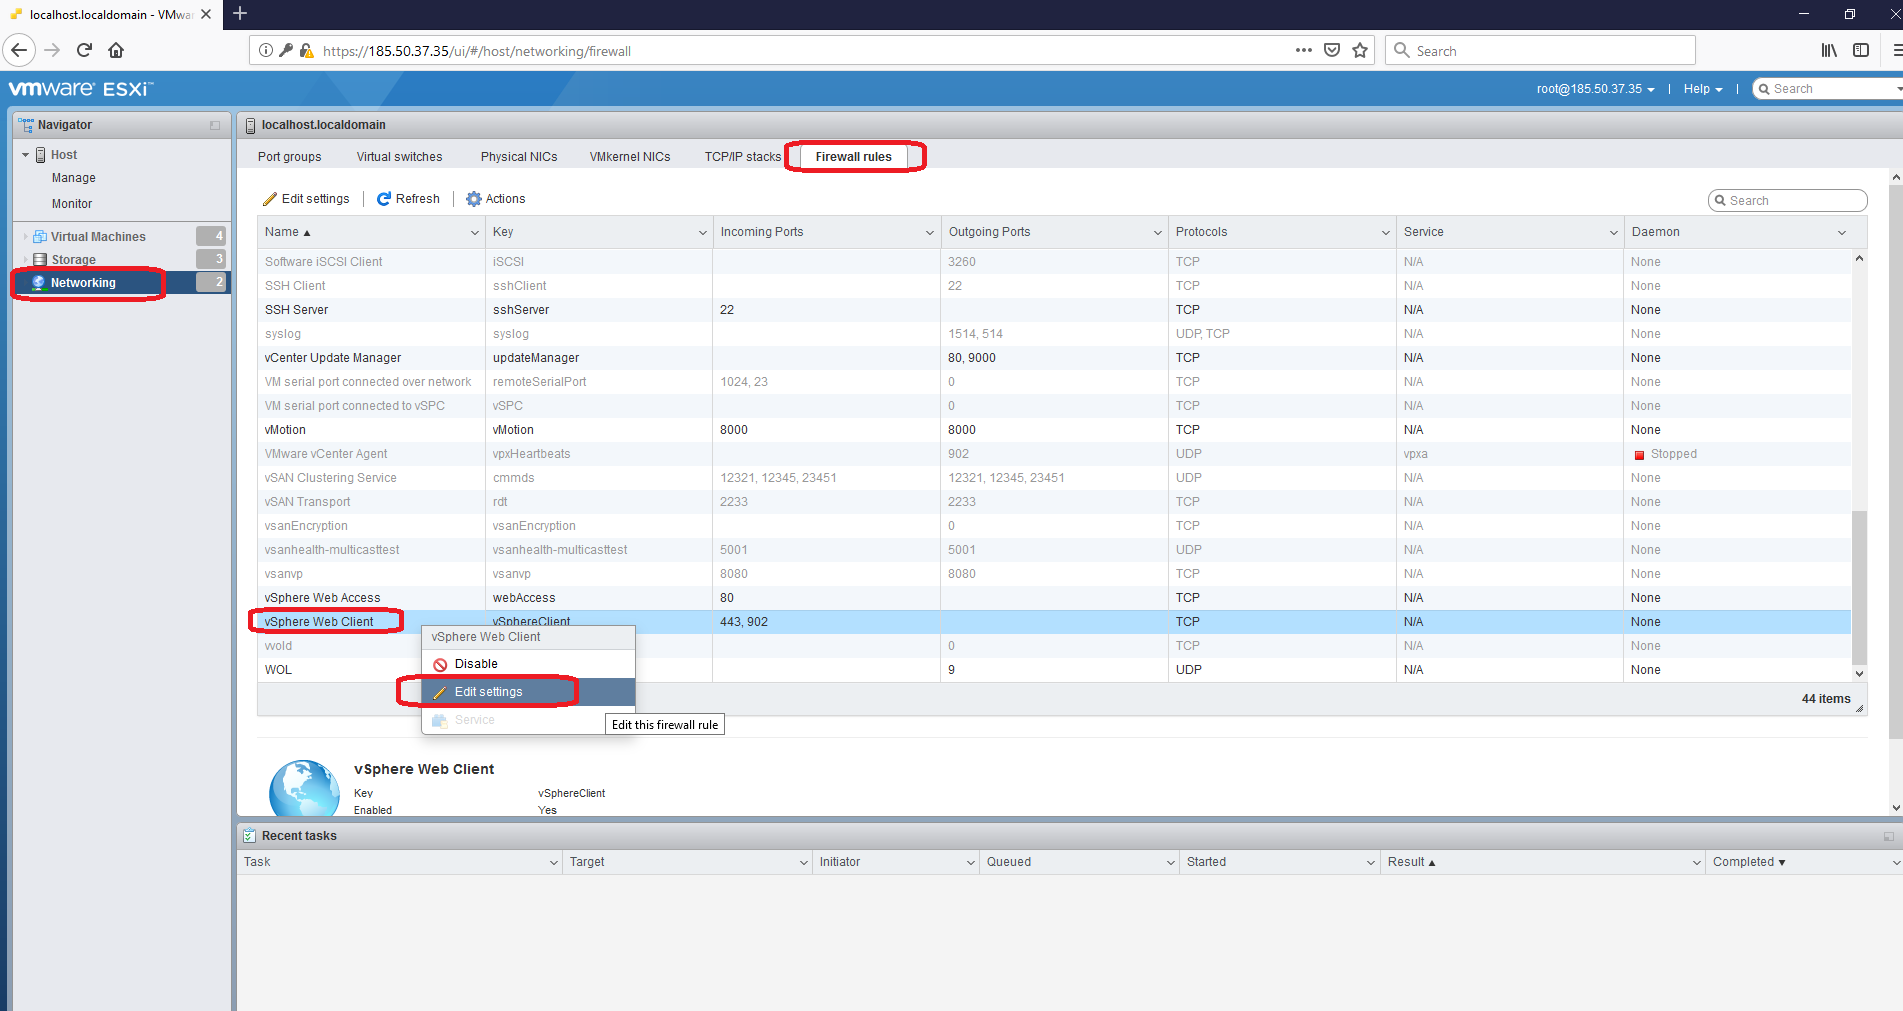This screenshot has height=1011, width=1903.
Task: Click firewall rules Search field
Action: [1788, 201]
